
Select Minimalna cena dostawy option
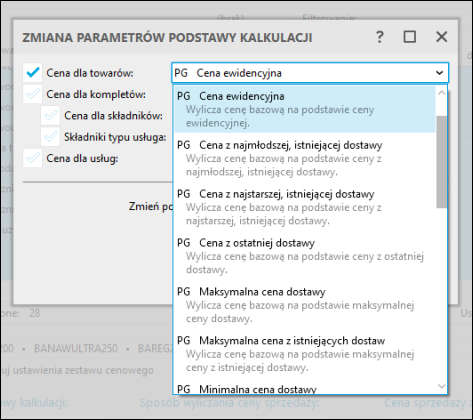coord(305,388)
